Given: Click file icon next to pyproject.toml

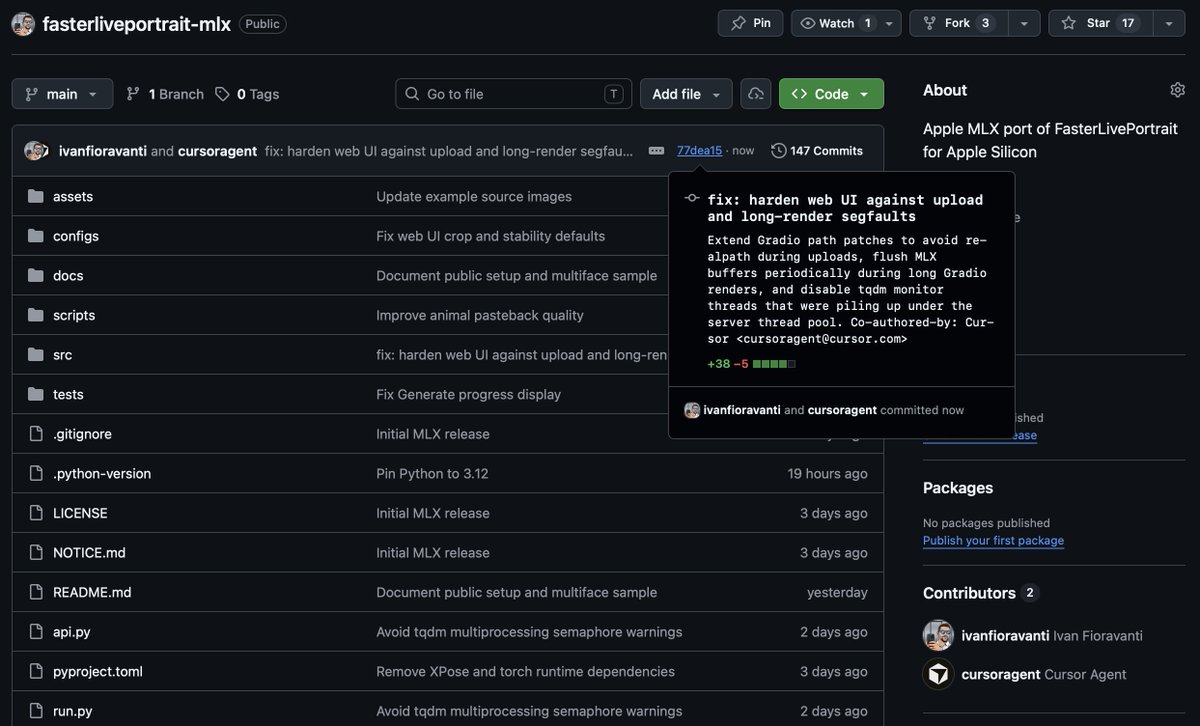Looking at the screenshot, I should [x=36, y=671].
